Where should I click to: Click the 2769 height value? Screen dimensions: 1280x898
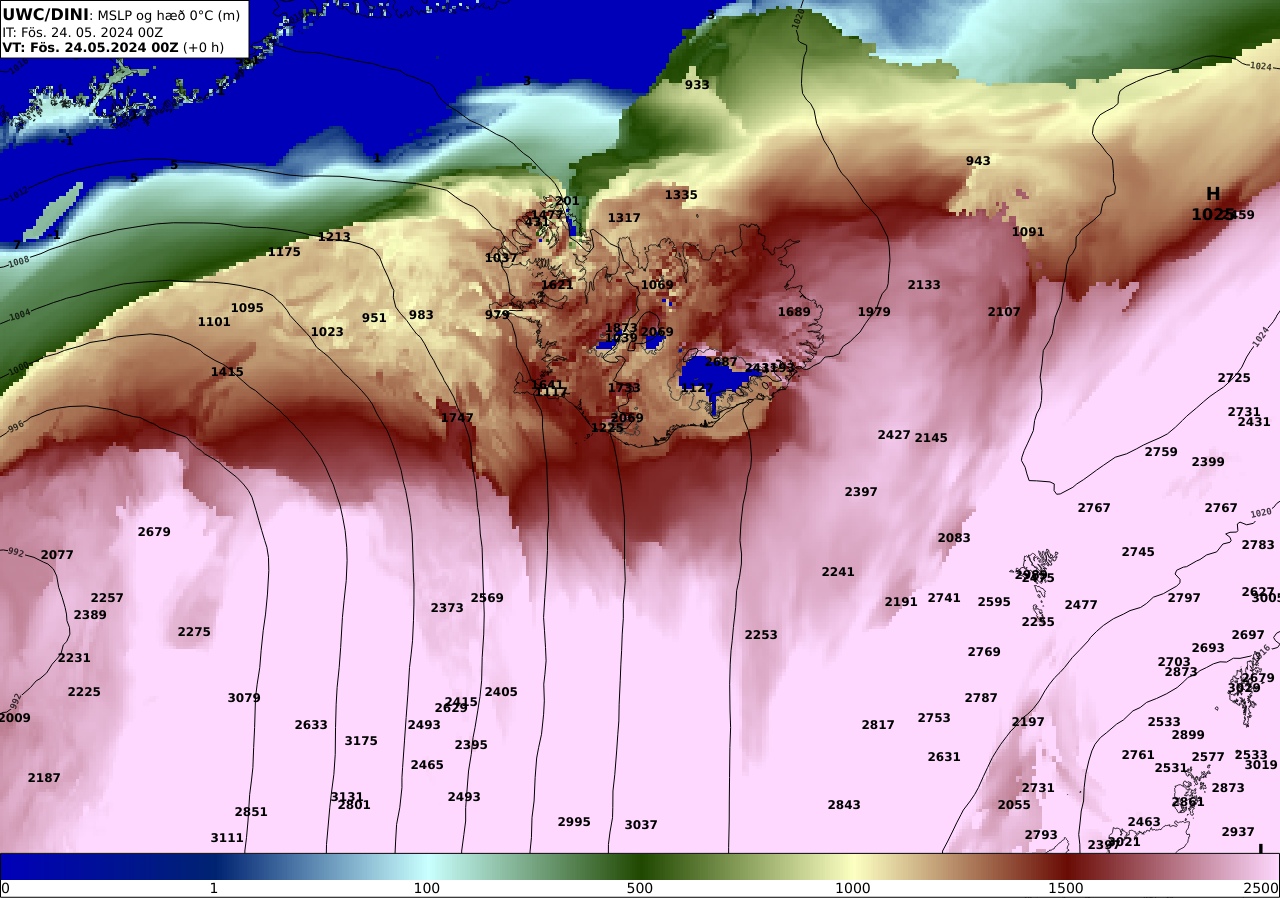click(984, 652)
